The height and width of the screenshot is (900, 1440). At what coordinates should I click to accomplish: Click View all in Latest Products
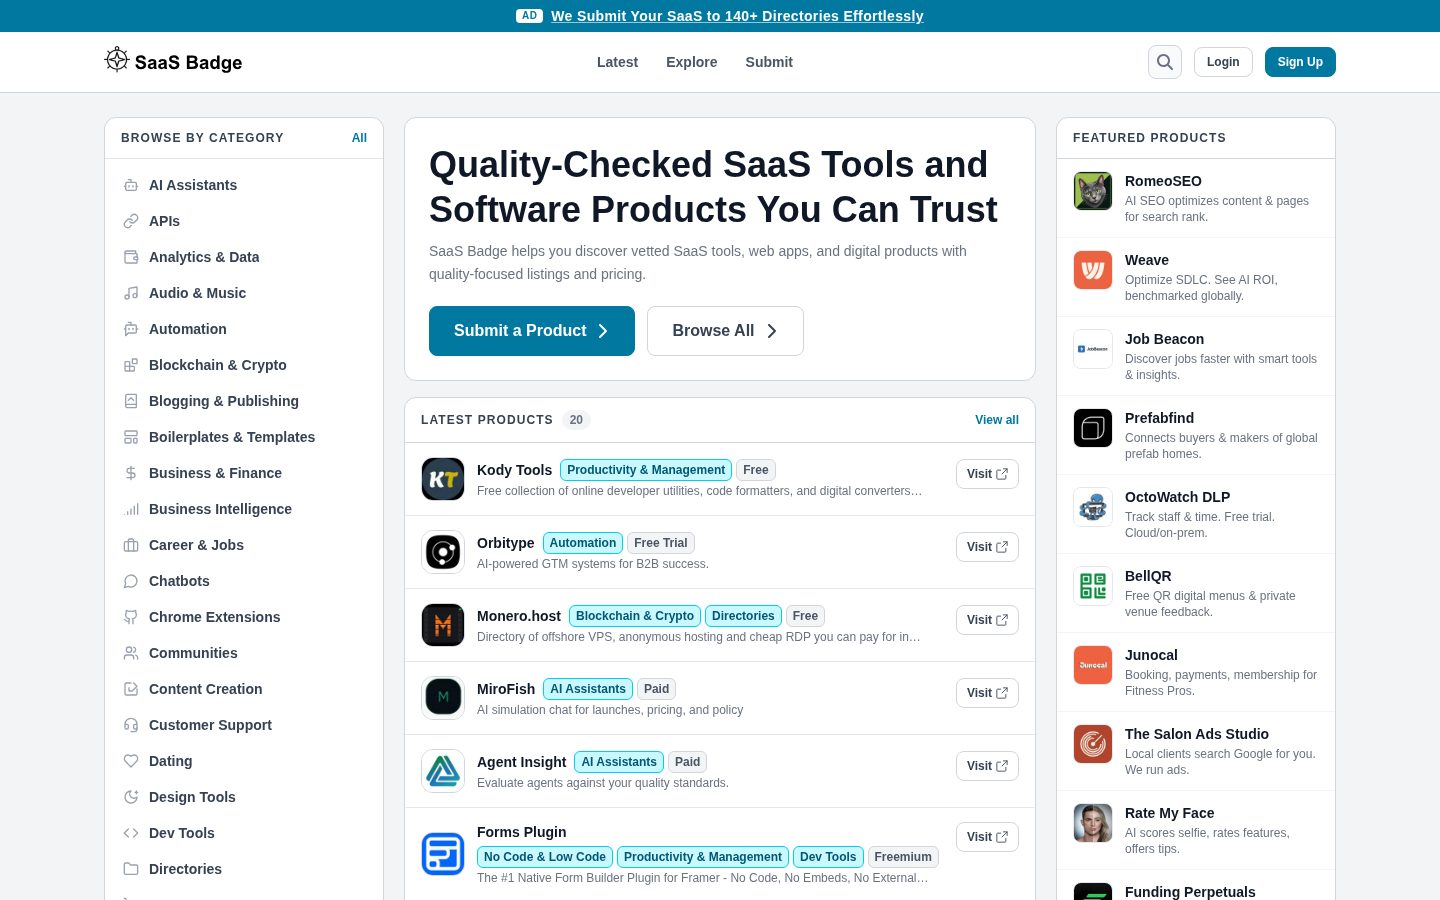click(997, 420)
